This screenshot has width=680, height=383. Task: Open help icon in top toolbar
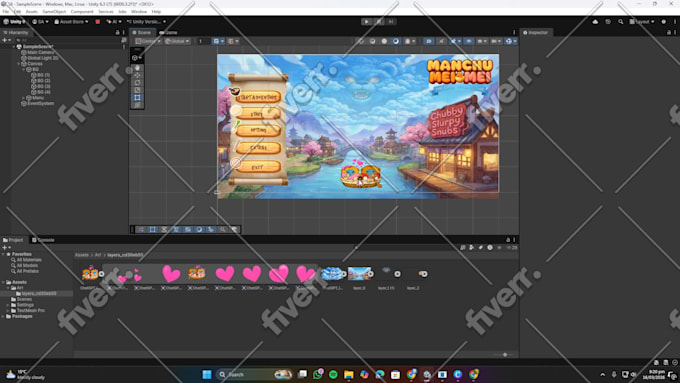click(664, 22)
